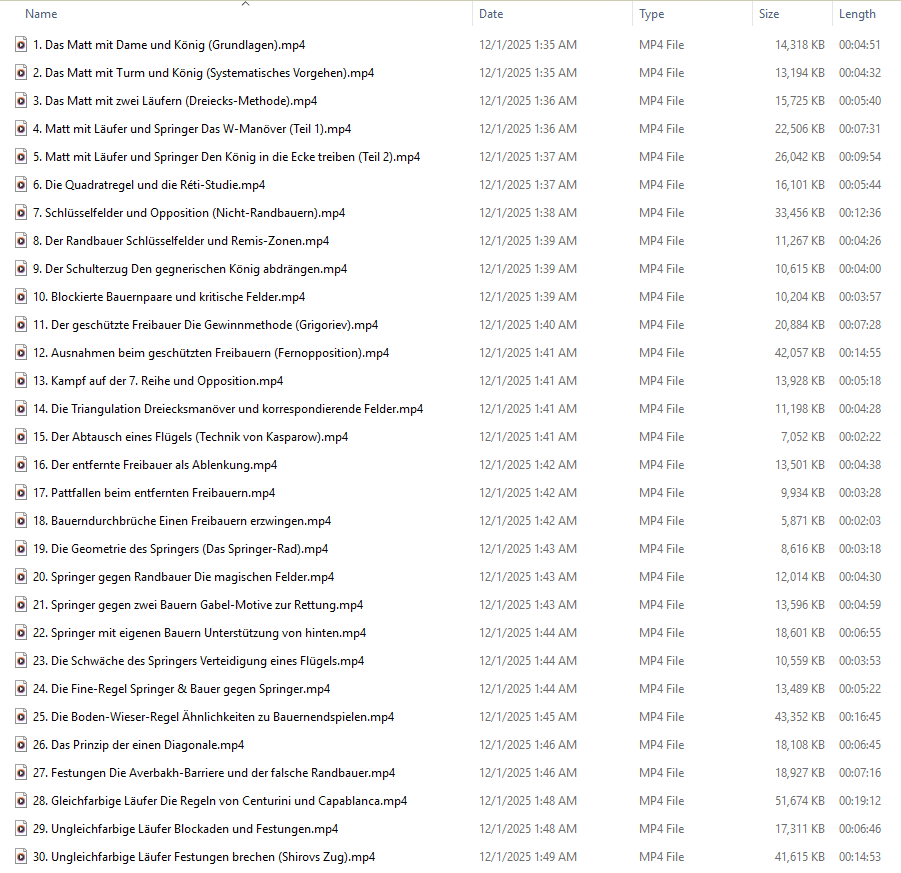Screen dimensions: 901x873
Task: Click the video icon for Der Schulterzug
Action: point(21,269)
